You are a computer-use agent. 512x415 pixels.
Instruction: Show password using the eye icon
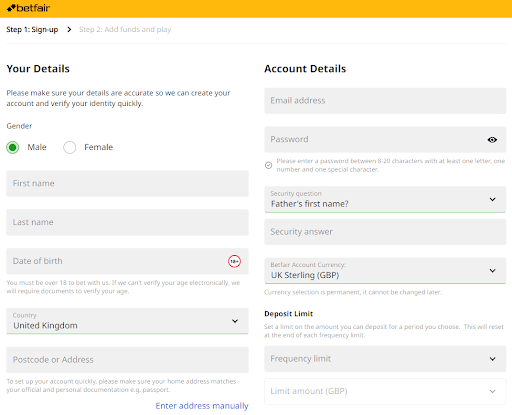[492, 140]
